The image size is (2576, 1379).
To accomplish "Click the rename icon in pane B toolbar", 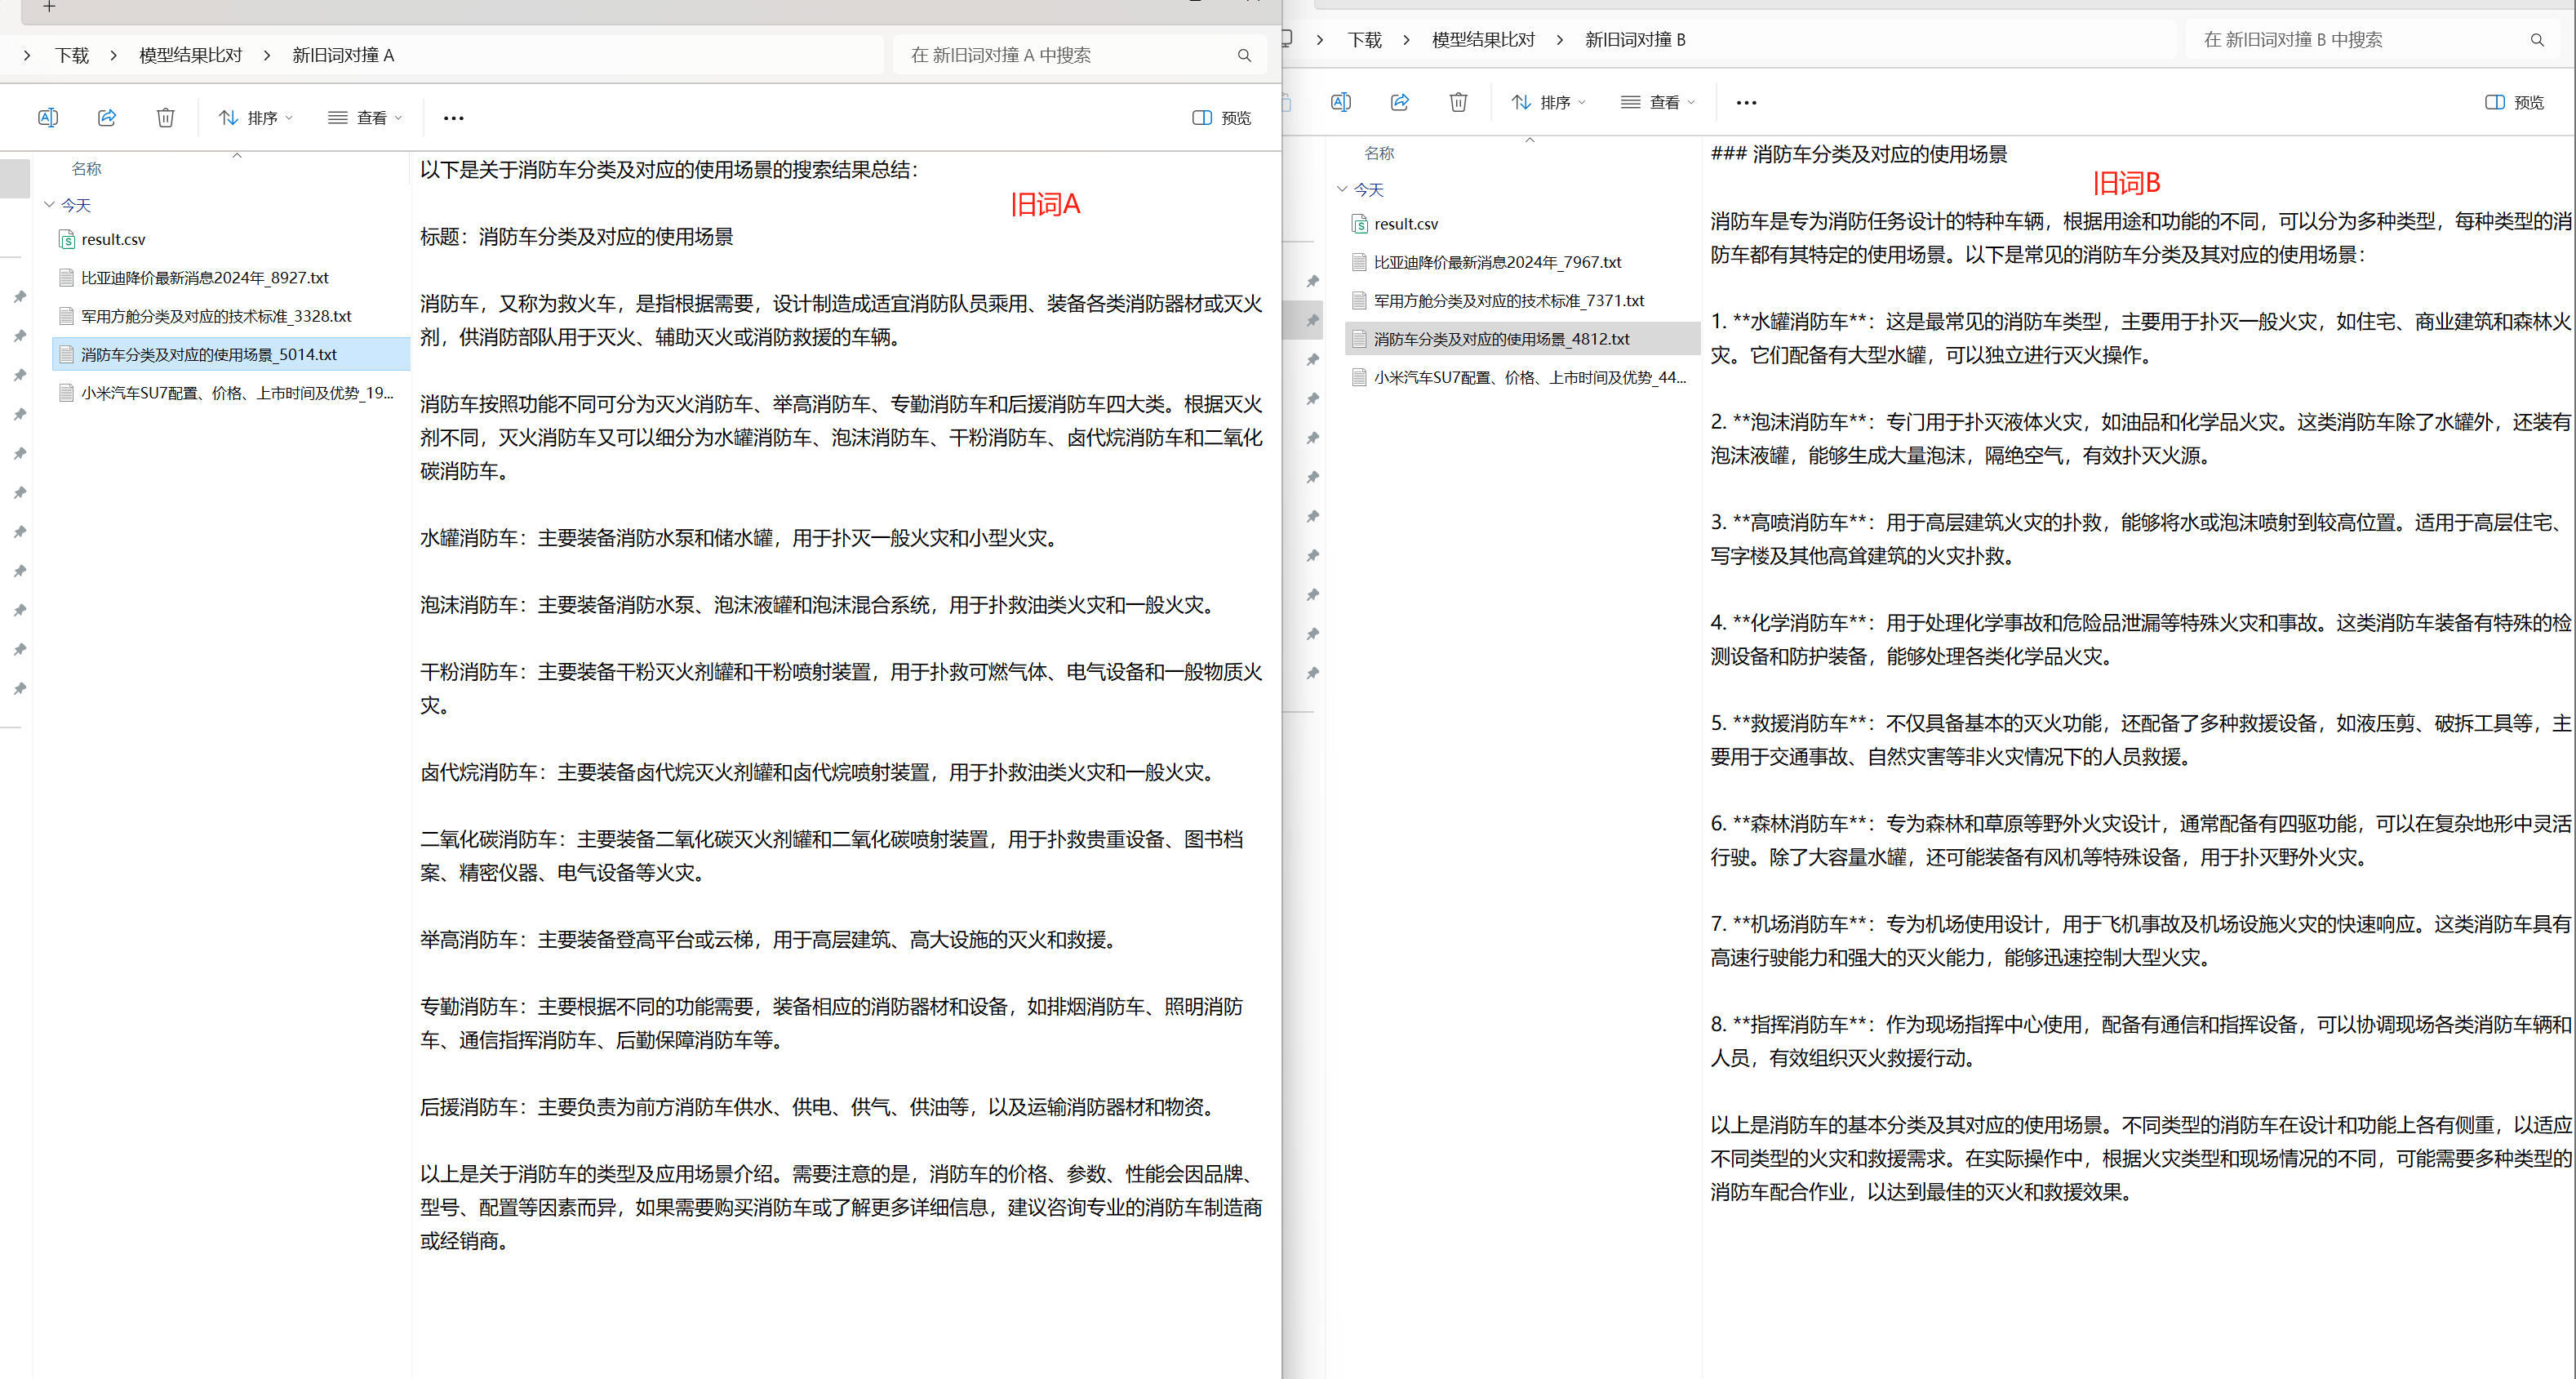I will click(x=1341, y=102).
